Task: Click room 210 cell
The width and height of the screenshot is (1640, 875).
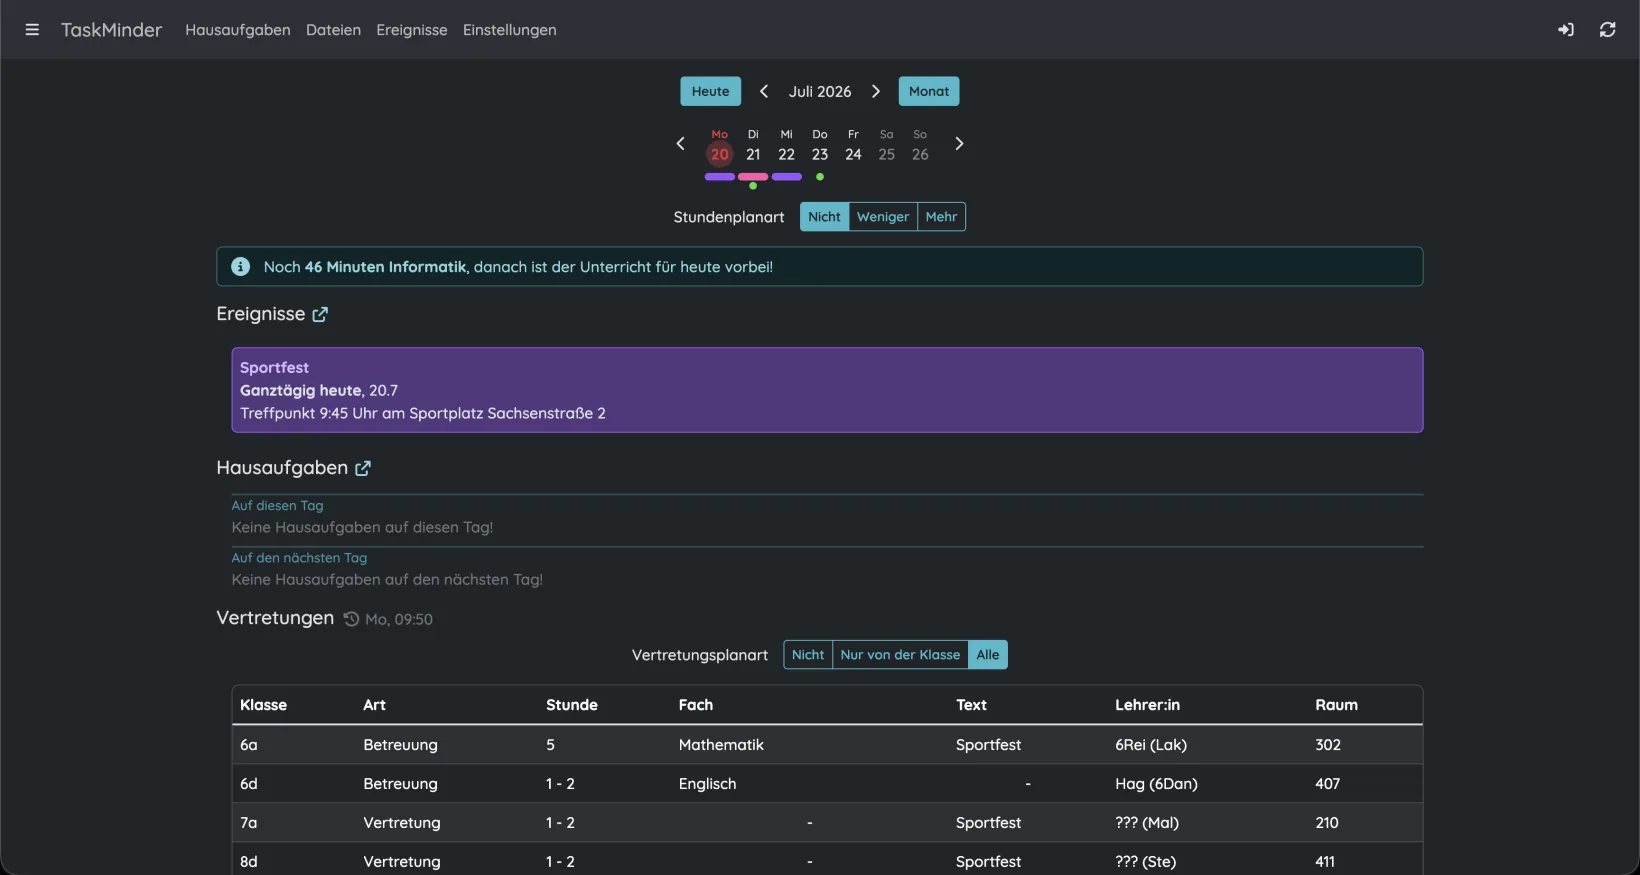Action: coord(1327,823)
